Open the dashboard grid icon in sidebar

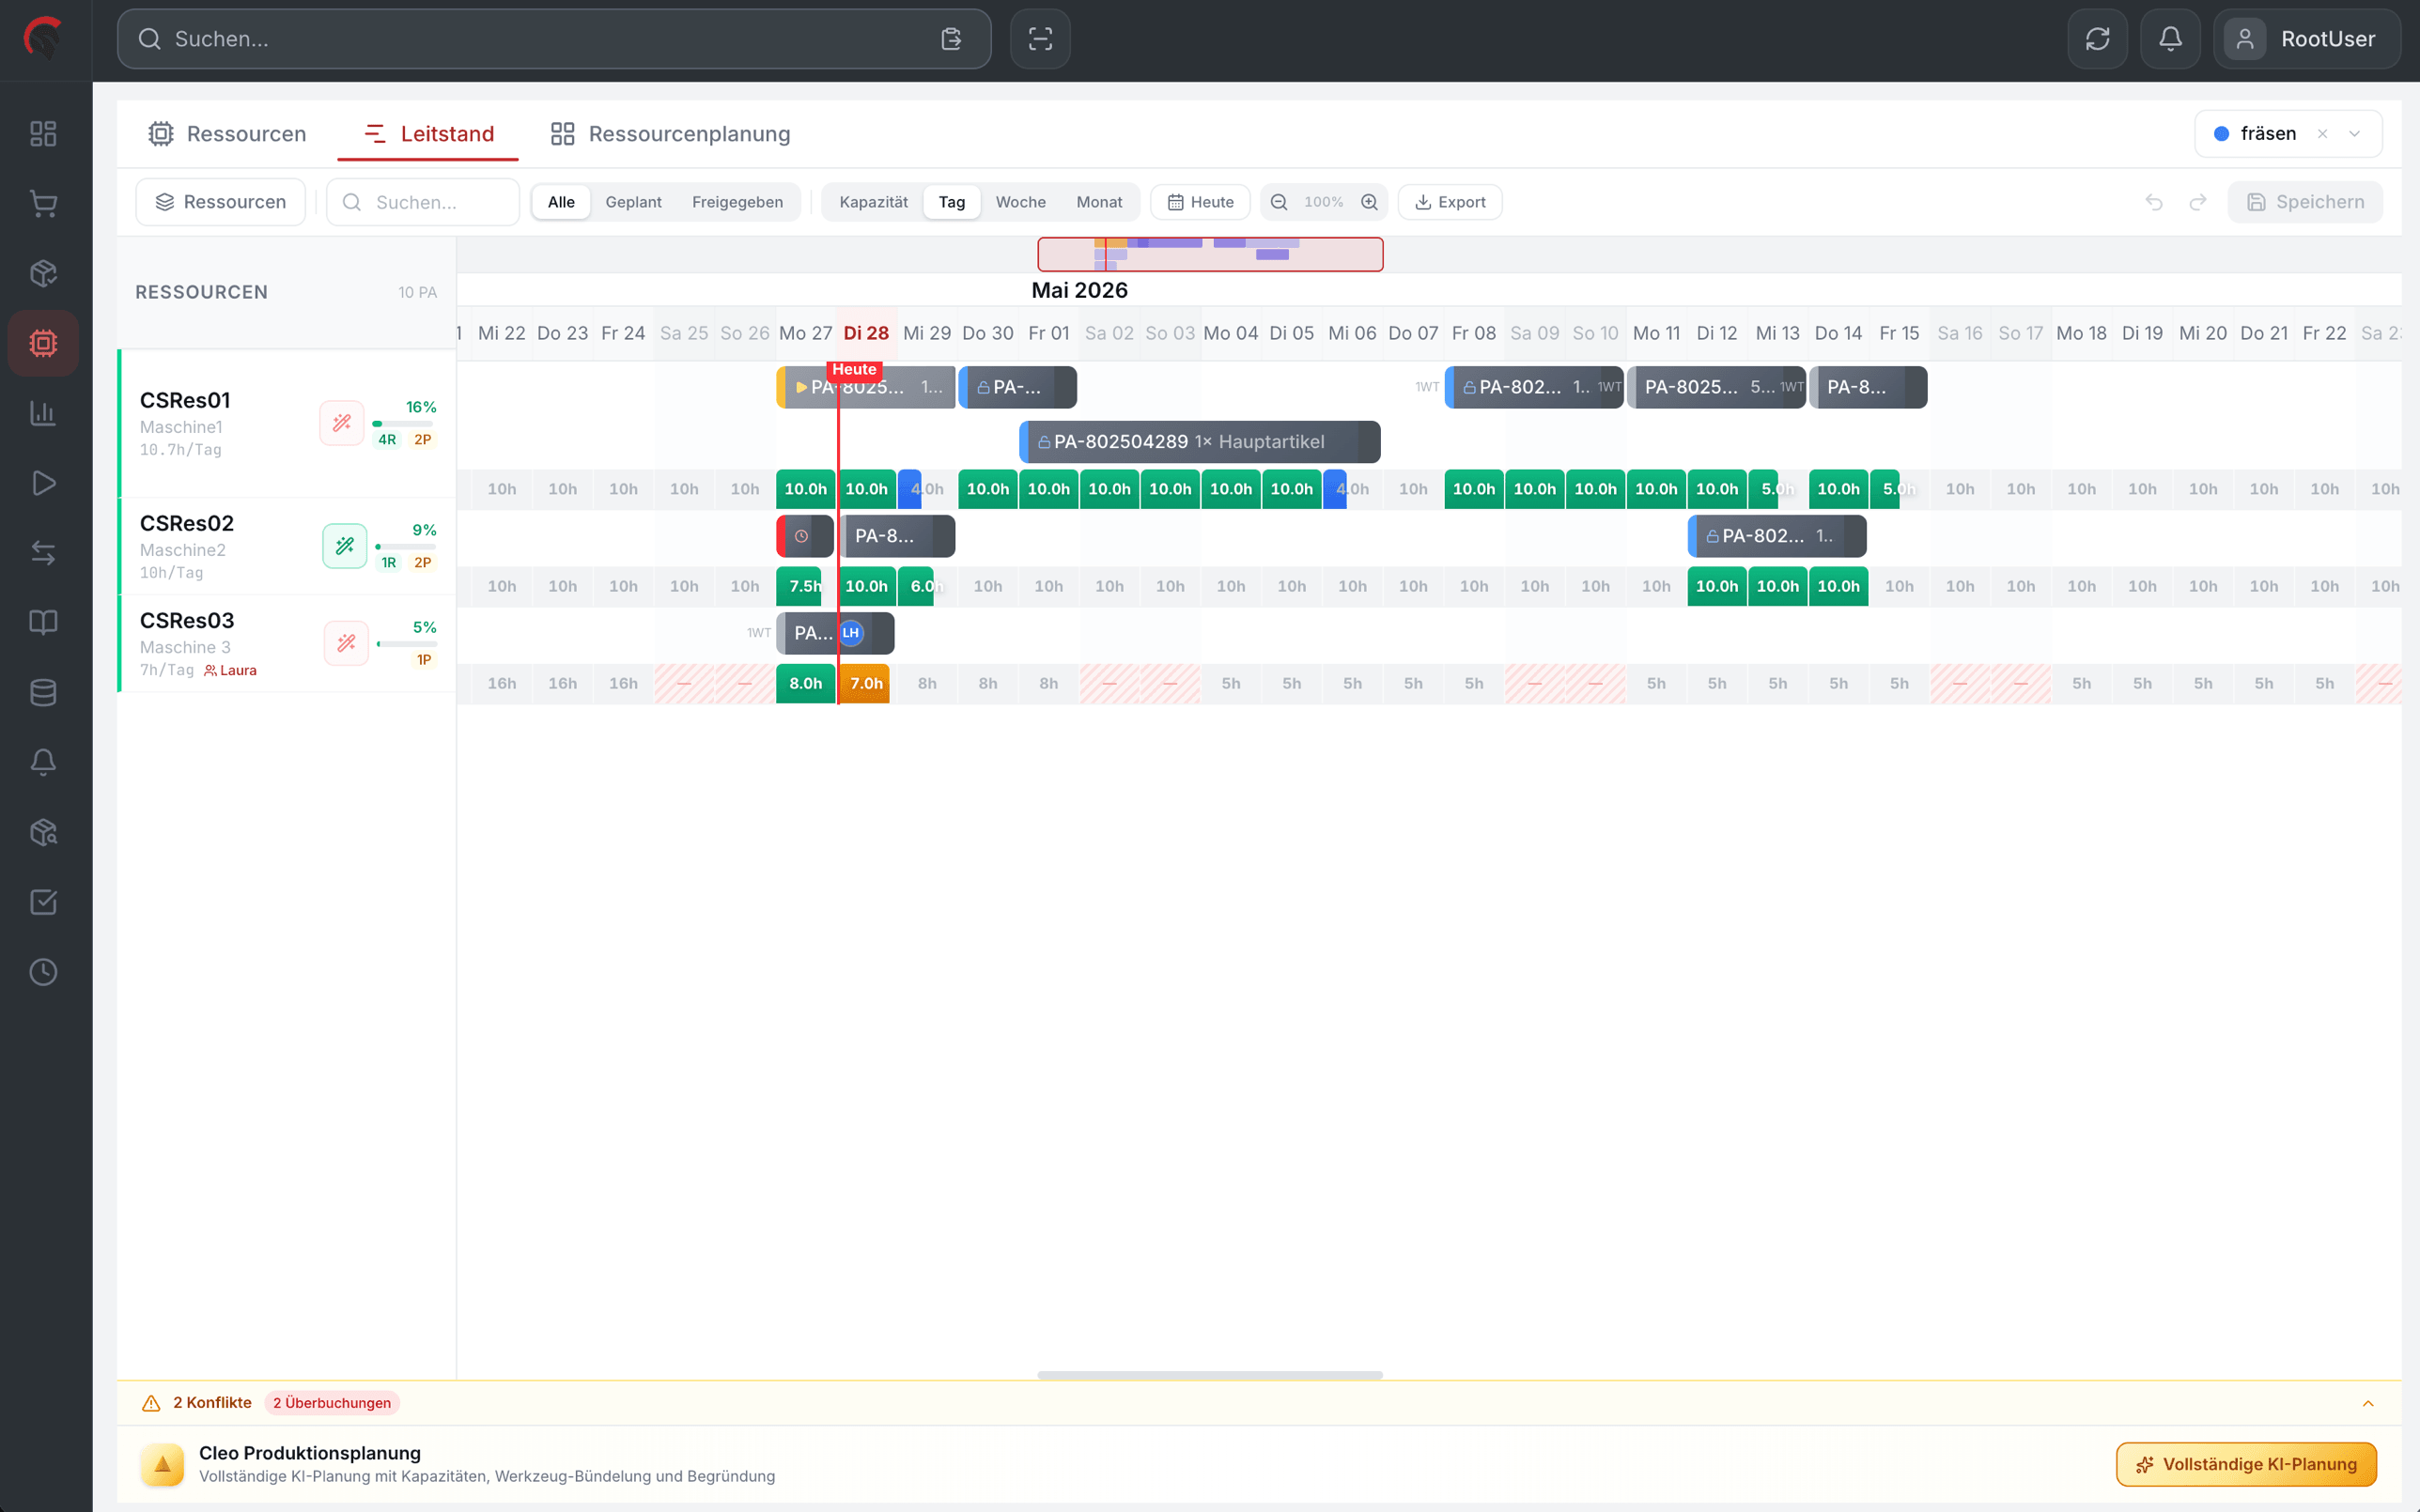(x=43, y=134)
